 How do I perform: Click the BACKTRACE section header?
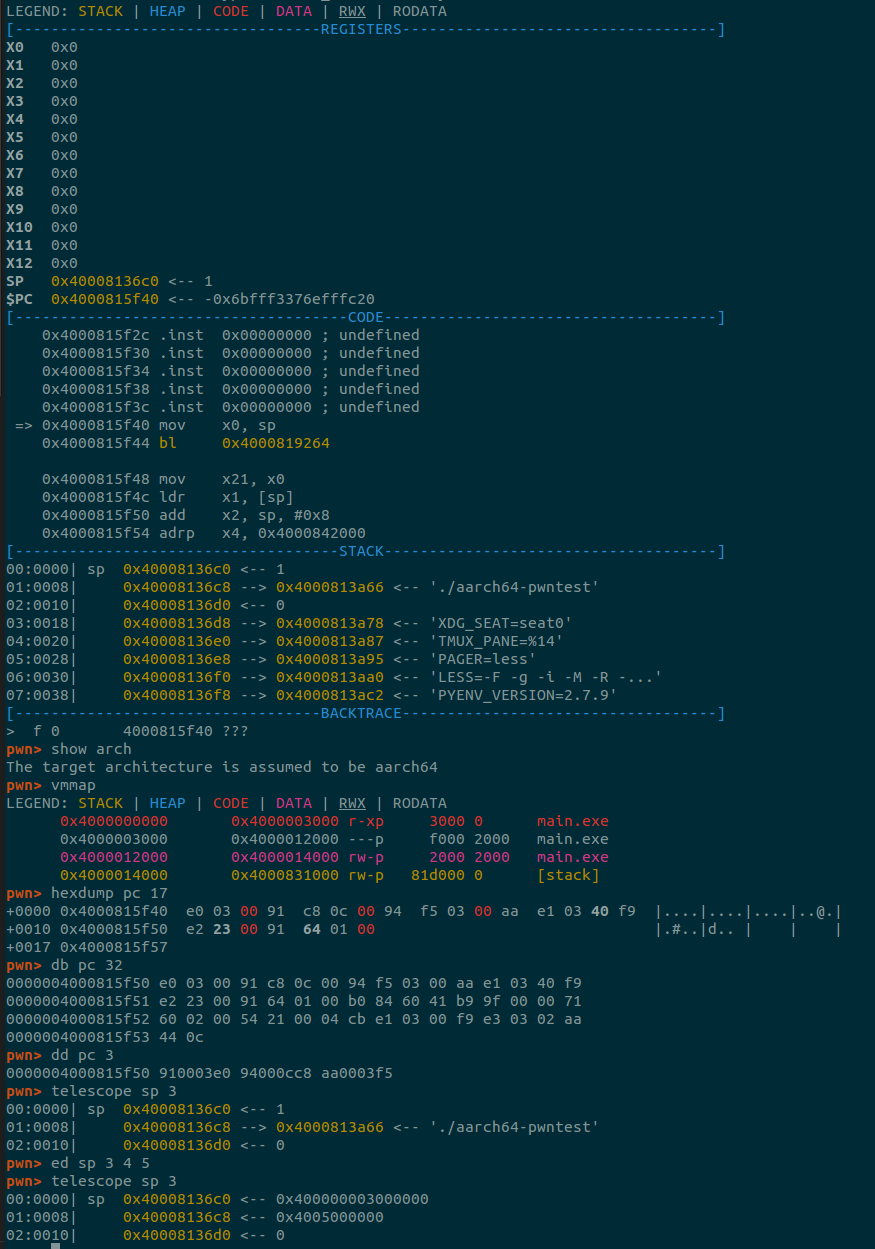coord(360,713)
